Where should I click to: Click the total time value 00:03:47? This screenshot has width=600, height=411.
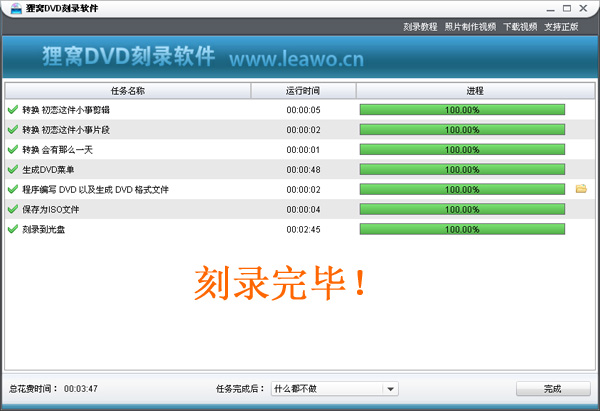click(x=81, y=389)
